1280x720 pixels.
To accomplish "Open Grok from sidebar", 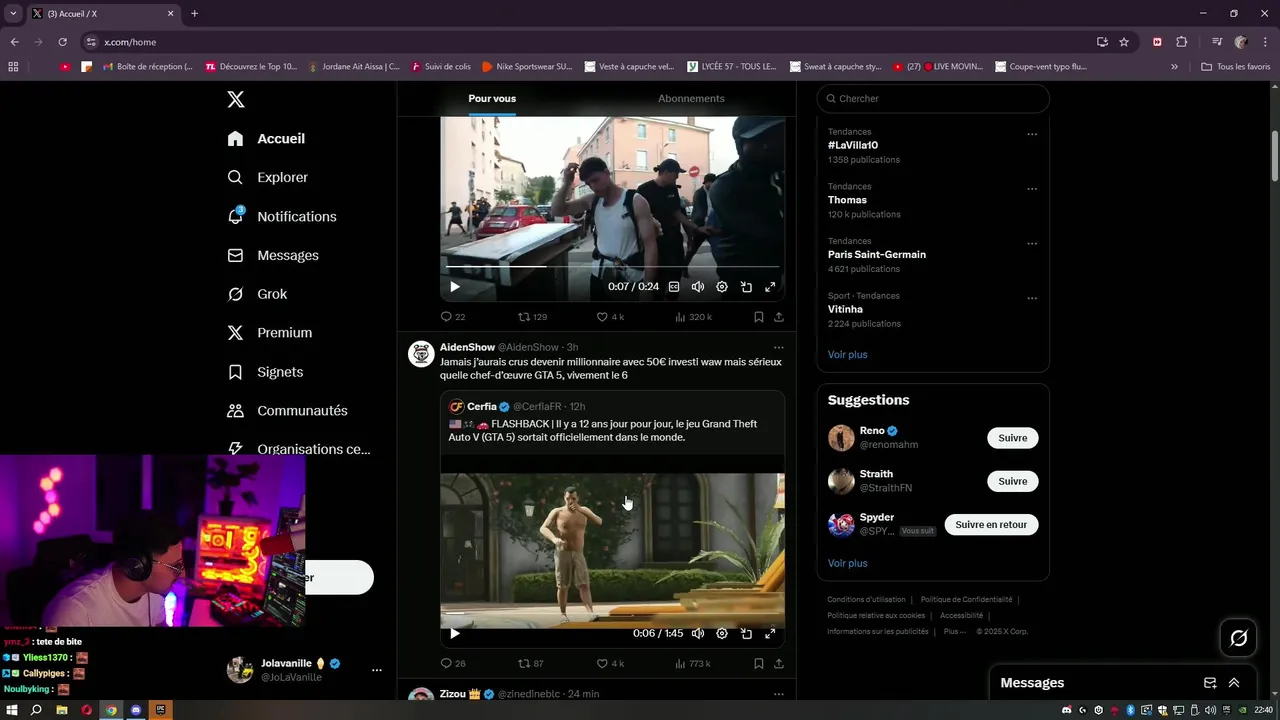I will (x=257, y=294).
